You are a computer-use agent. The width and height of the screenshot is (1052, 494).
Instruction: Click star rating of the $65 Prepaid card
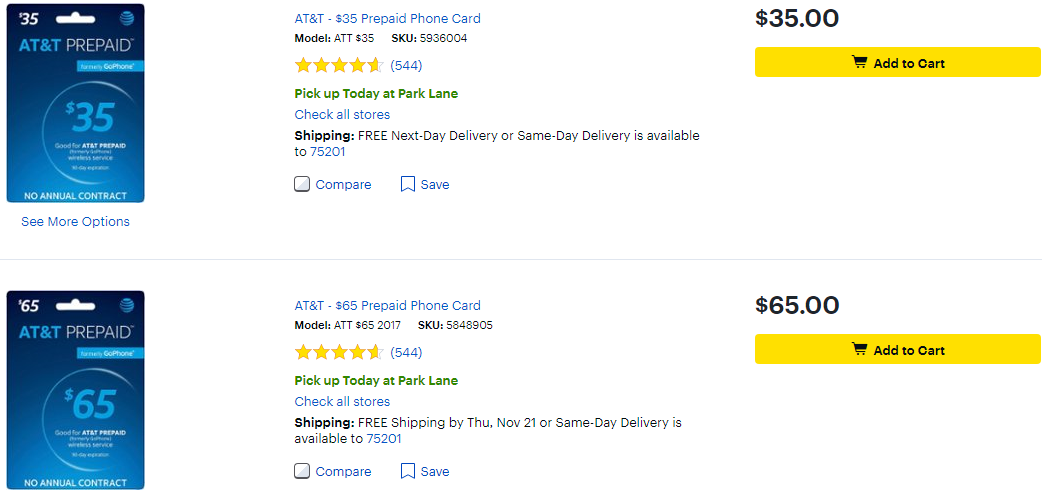point(339,352)
